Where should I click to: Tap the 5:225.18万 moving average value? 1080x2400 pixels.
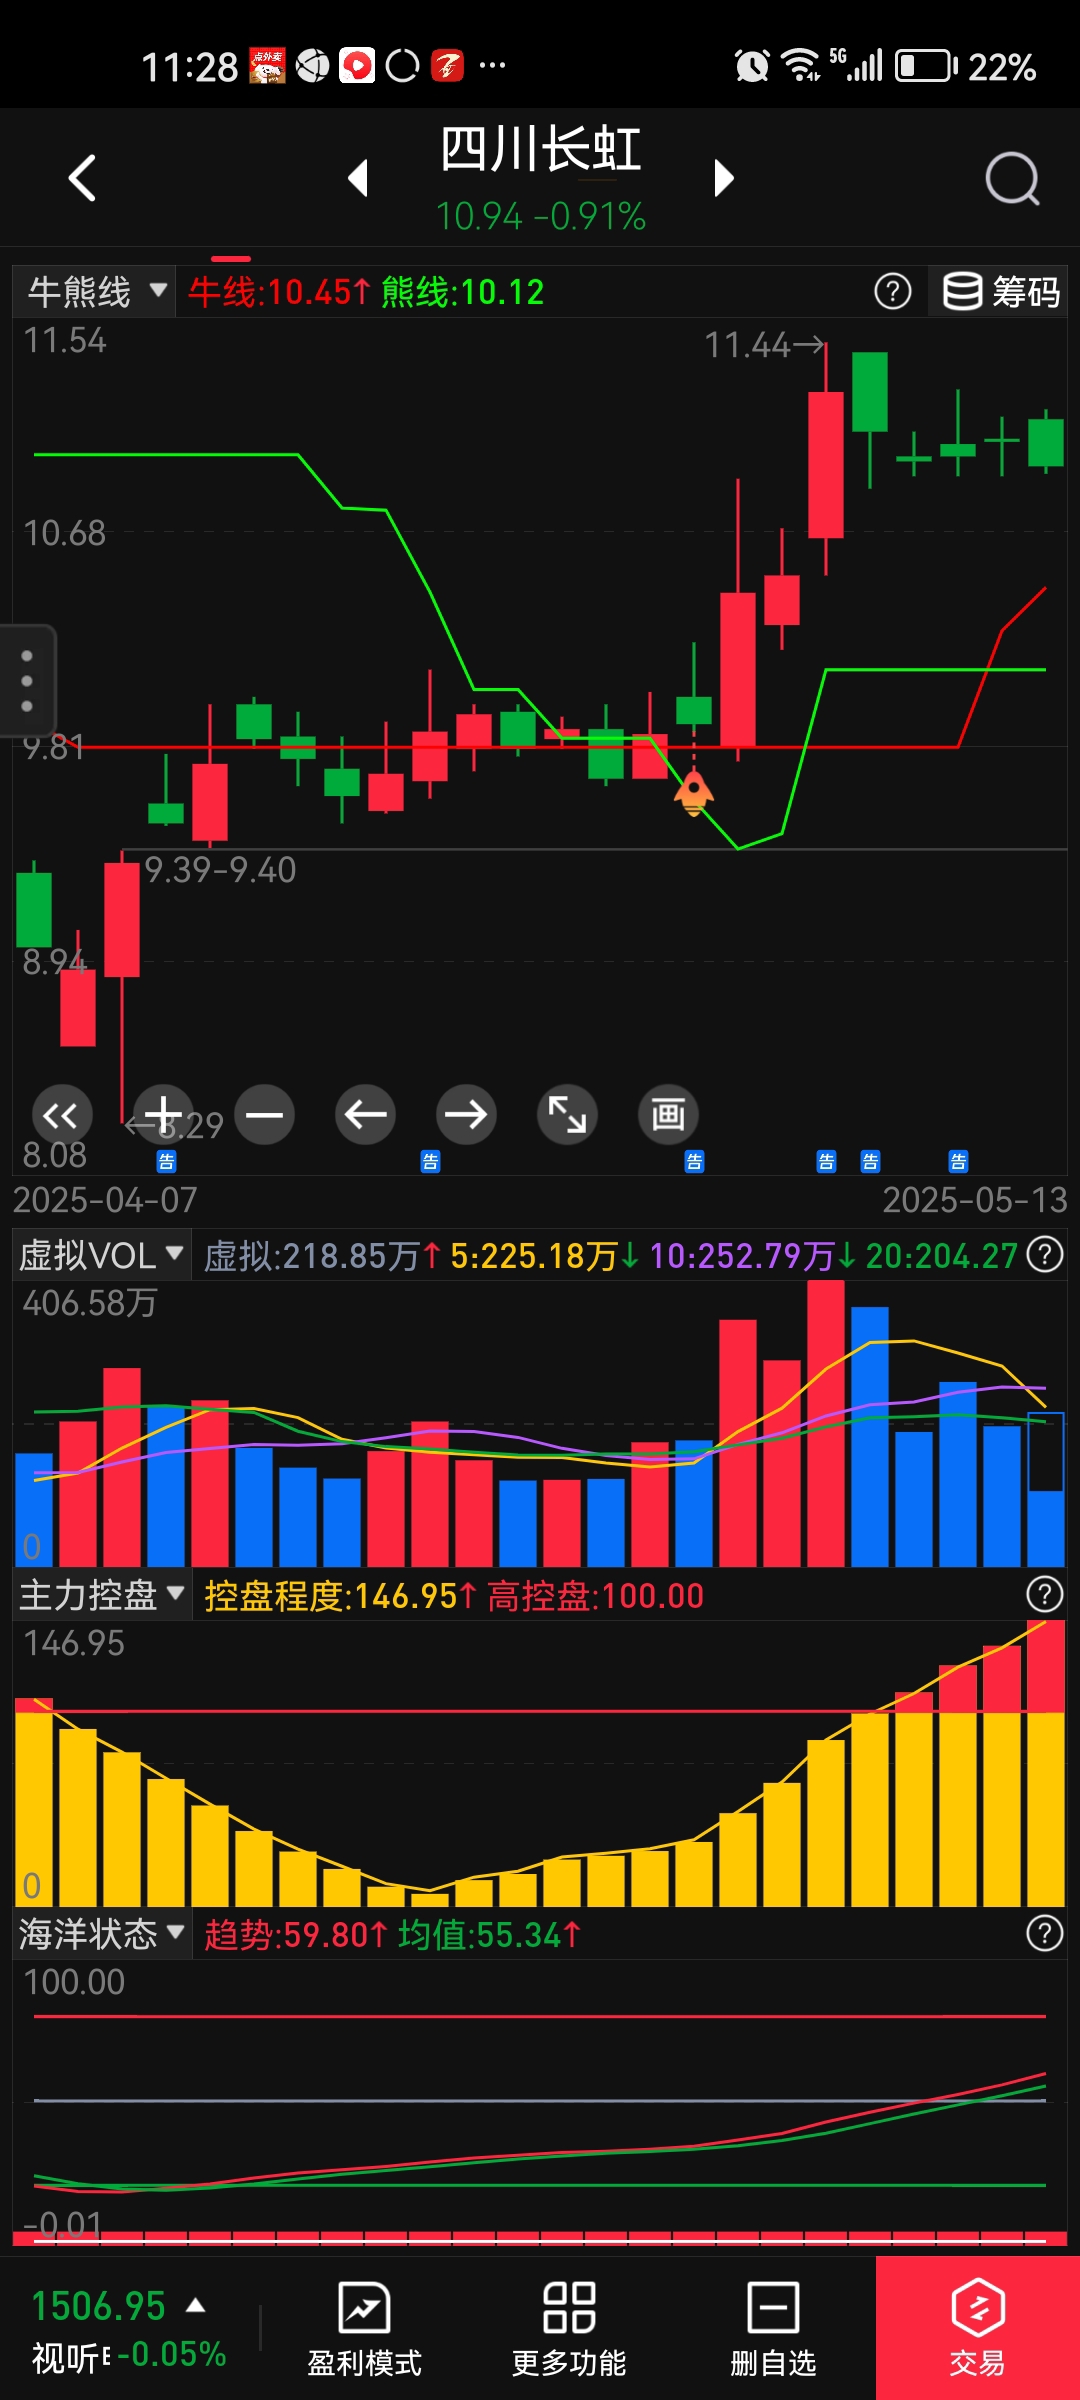pyautogui.click(x=544, y=1256)
